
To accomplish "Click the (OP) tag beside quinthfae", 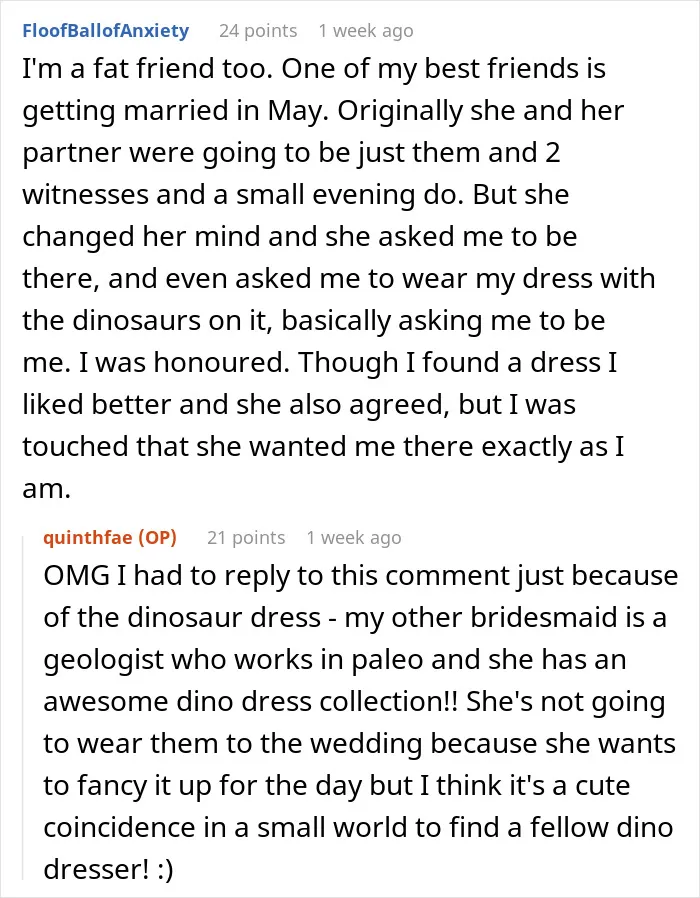I will coord(156,537).
